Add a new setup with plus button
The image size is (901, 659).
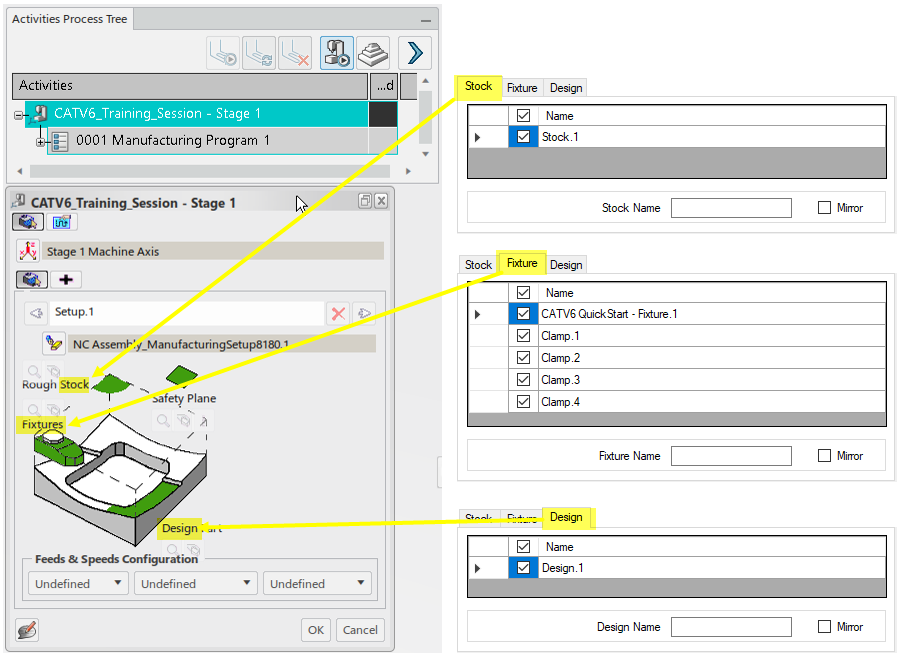[x=66, y=279]
